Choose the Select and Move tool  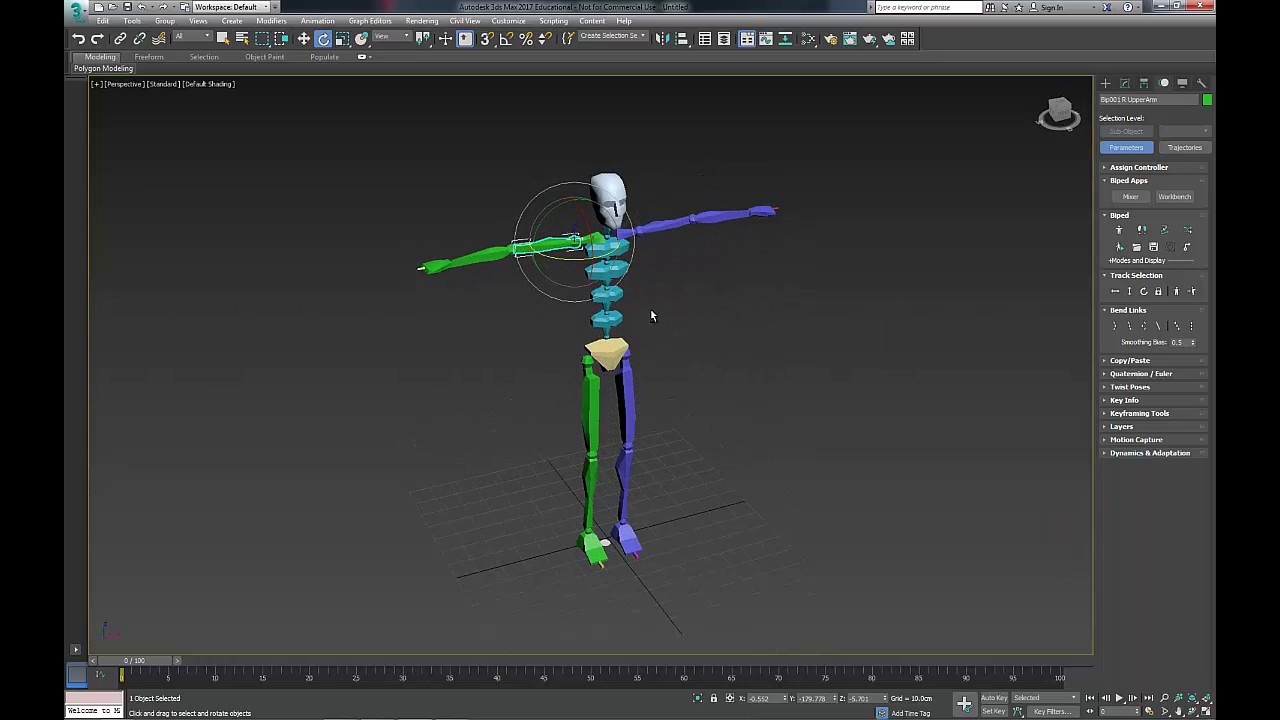point(304,39)
